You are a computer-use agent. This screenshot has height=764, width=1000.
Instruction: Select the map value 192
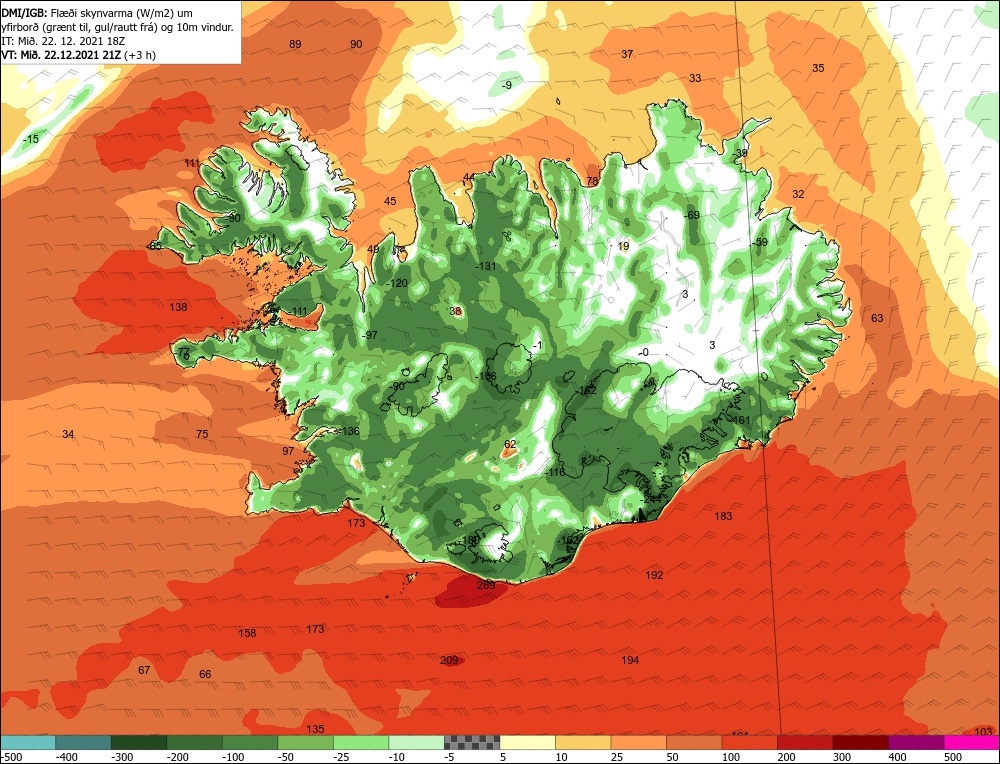click(x=654, y=575)
